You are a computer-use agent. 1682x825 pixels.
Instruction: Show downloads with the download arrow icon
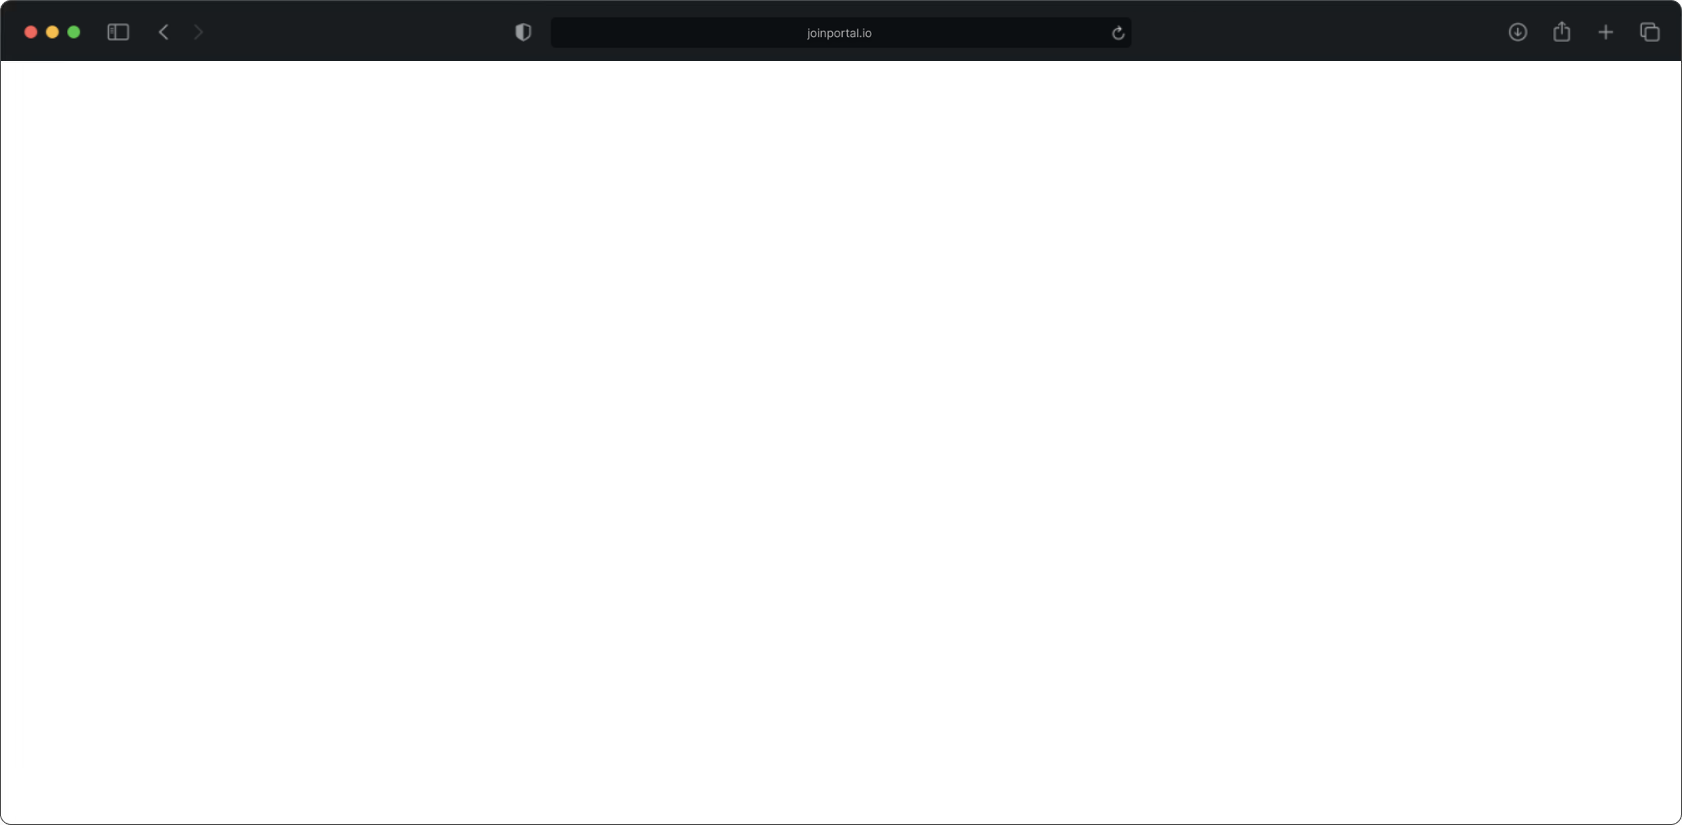click(x=1518, y=32)
